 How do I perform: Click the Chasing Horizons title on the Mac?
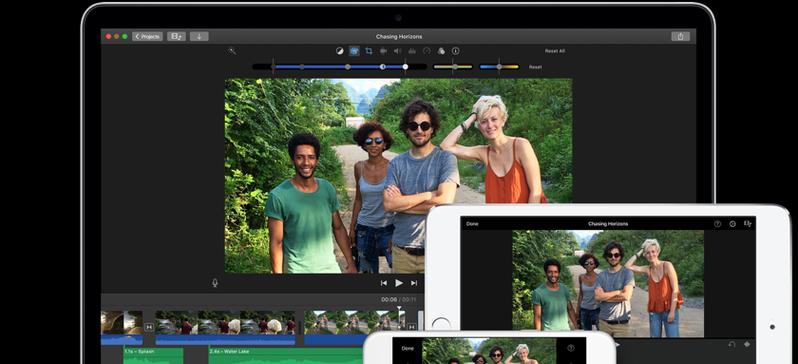[398, 37]
